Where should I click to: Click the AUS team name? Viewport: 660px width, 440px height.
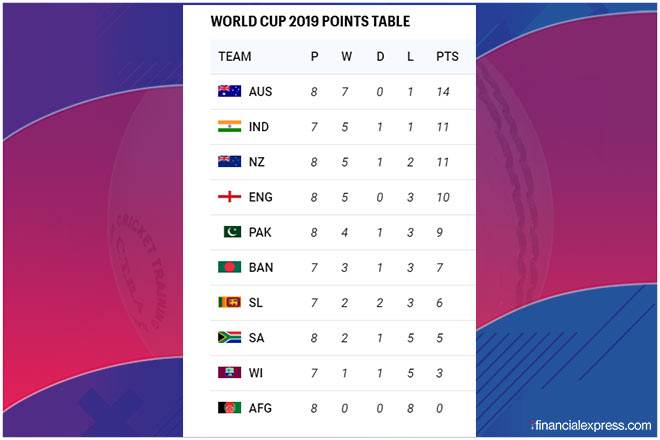262,92
